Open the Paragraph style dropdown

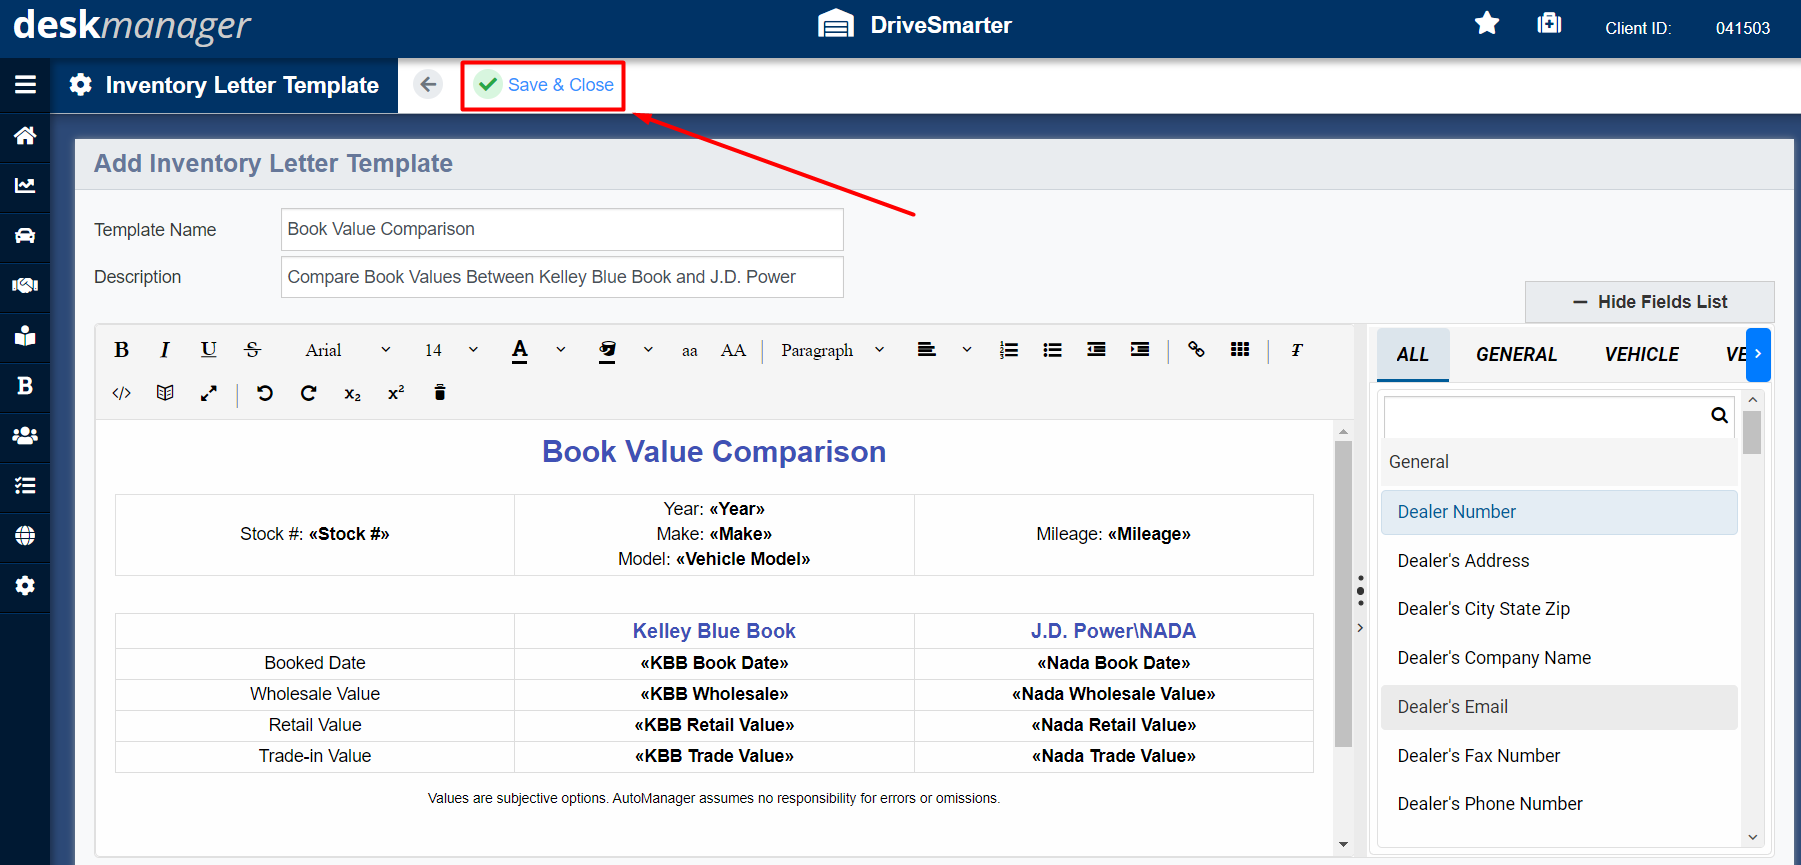tap(833, 350)
